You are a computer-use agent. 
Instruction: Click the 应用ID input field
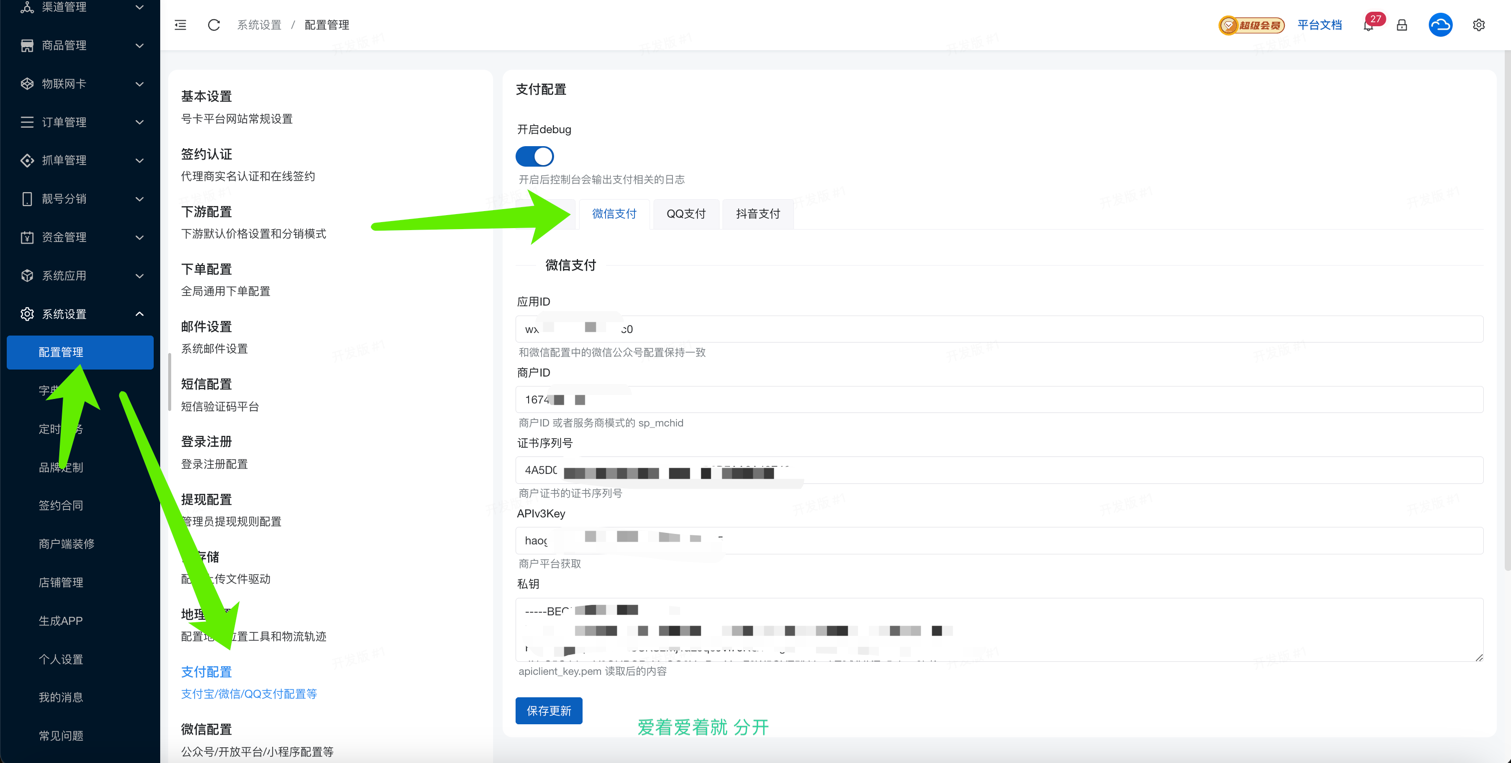[1000, 329]
